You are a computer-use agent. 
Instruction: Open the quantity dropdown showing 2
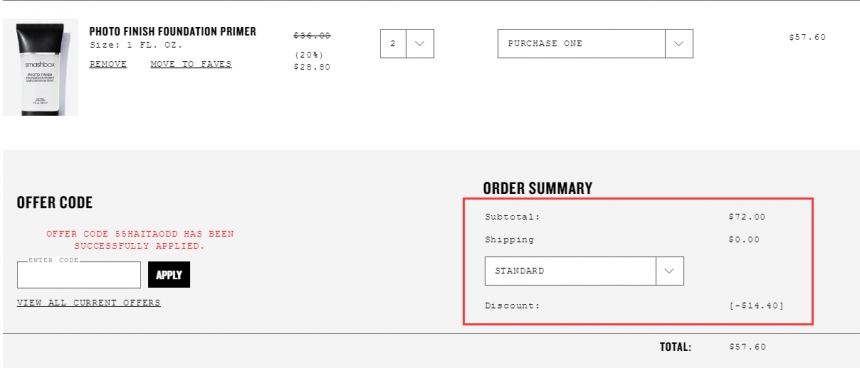407,43
